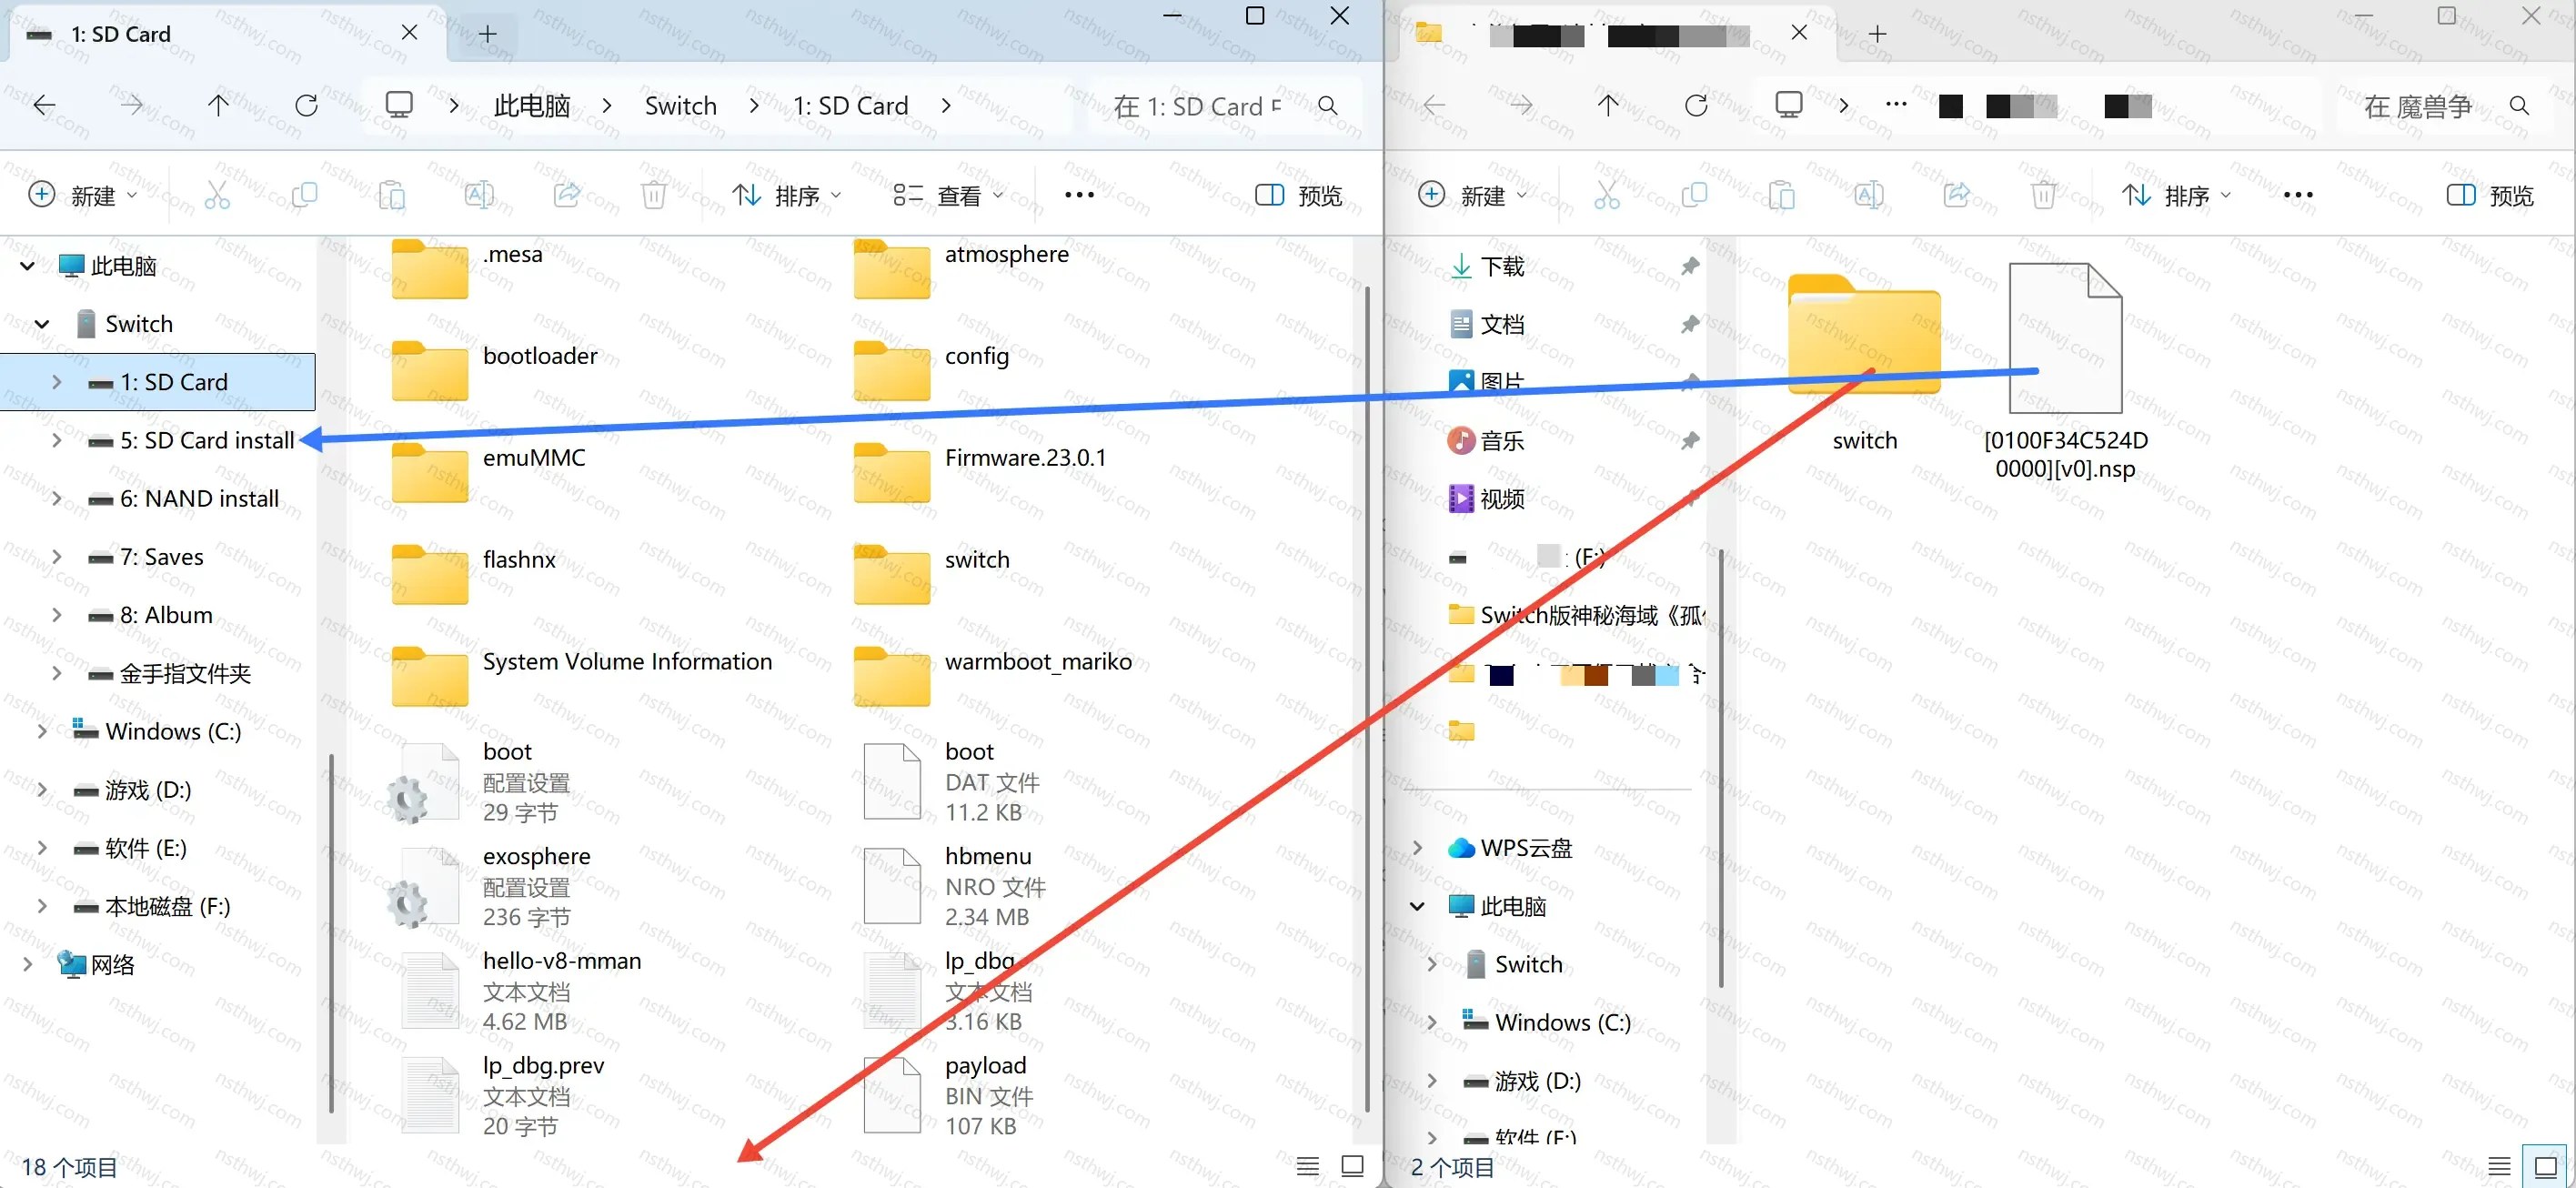Click 此电脑 in the address breadcrumb
This screenshot has width=2576, height=1188.
[x=532, y=105]
